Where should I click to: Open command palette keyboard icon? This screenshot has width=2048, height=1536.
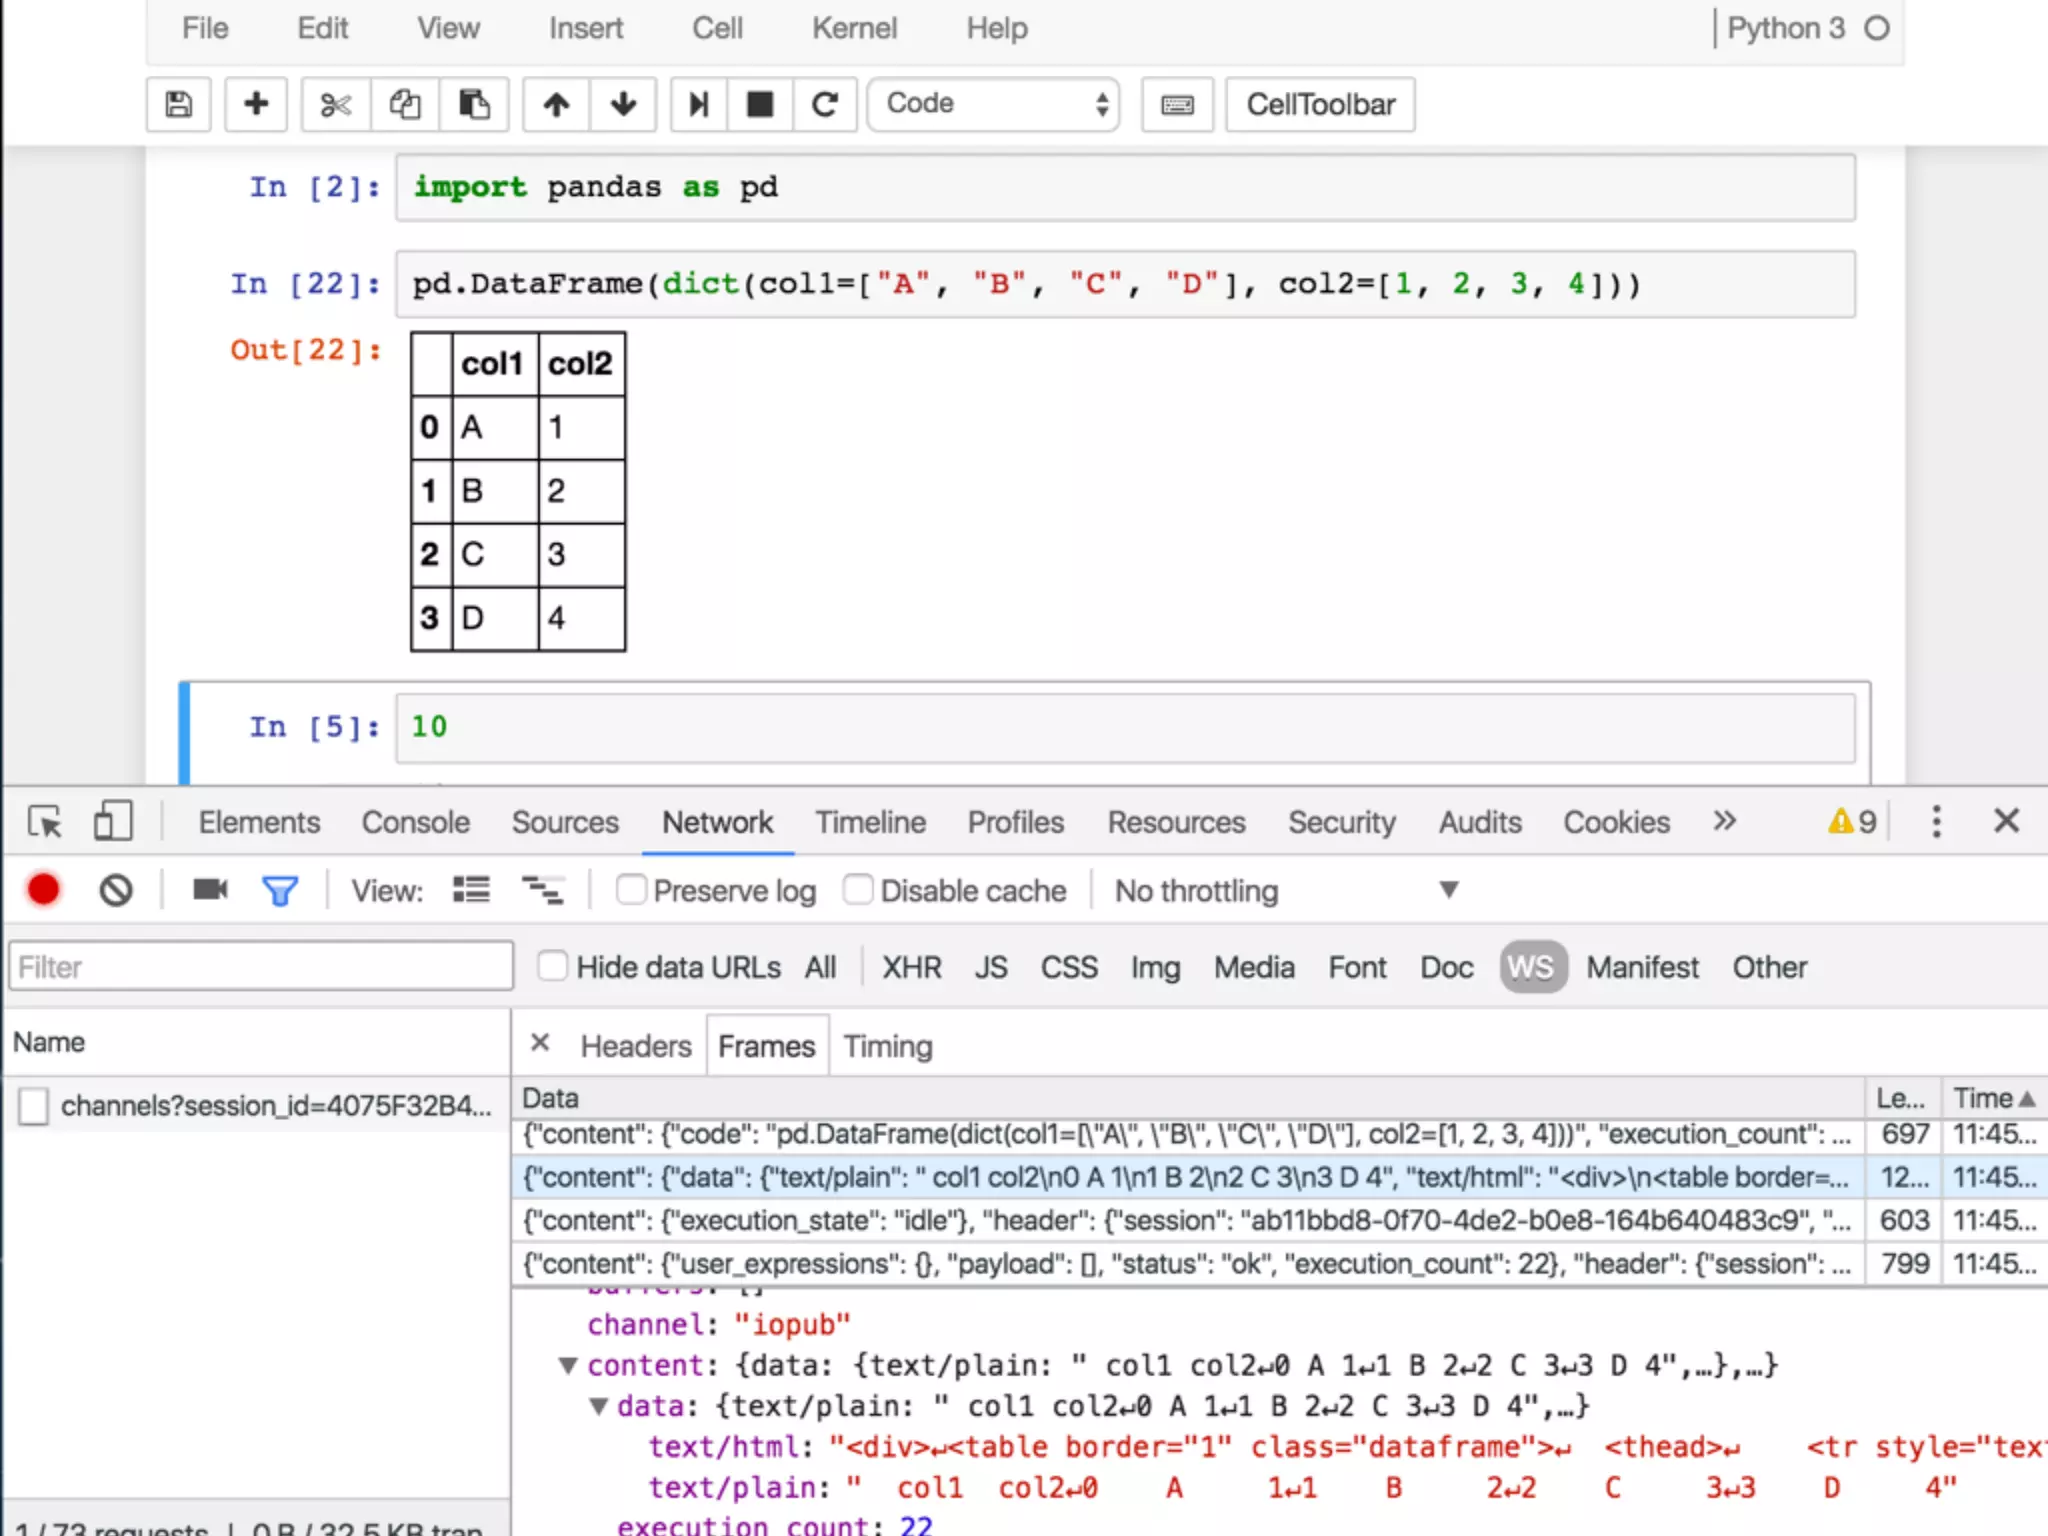click(x=1177, y=104)
